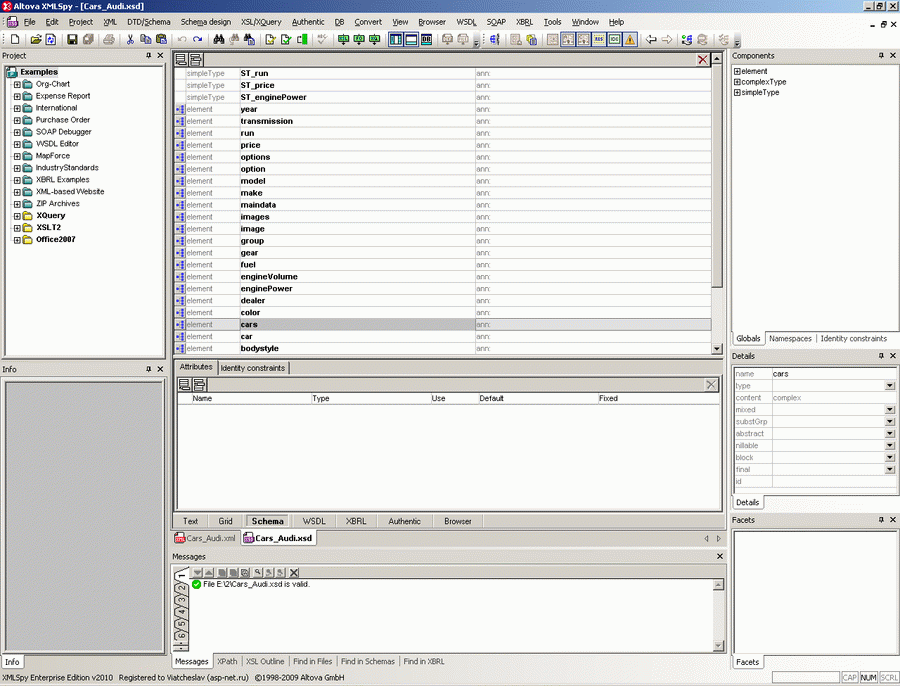The height and width of the screenshot is (686, 900).
Task: Click the Forward arrow toolbar icon
Action: click(x=666, y=39)
